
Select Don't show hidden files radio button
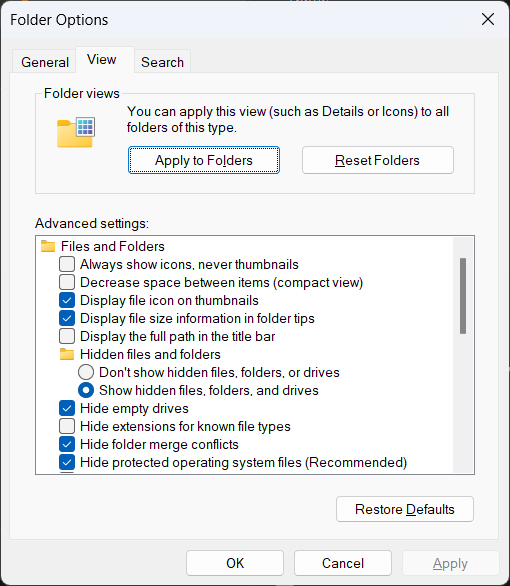[x=86, y=372]
